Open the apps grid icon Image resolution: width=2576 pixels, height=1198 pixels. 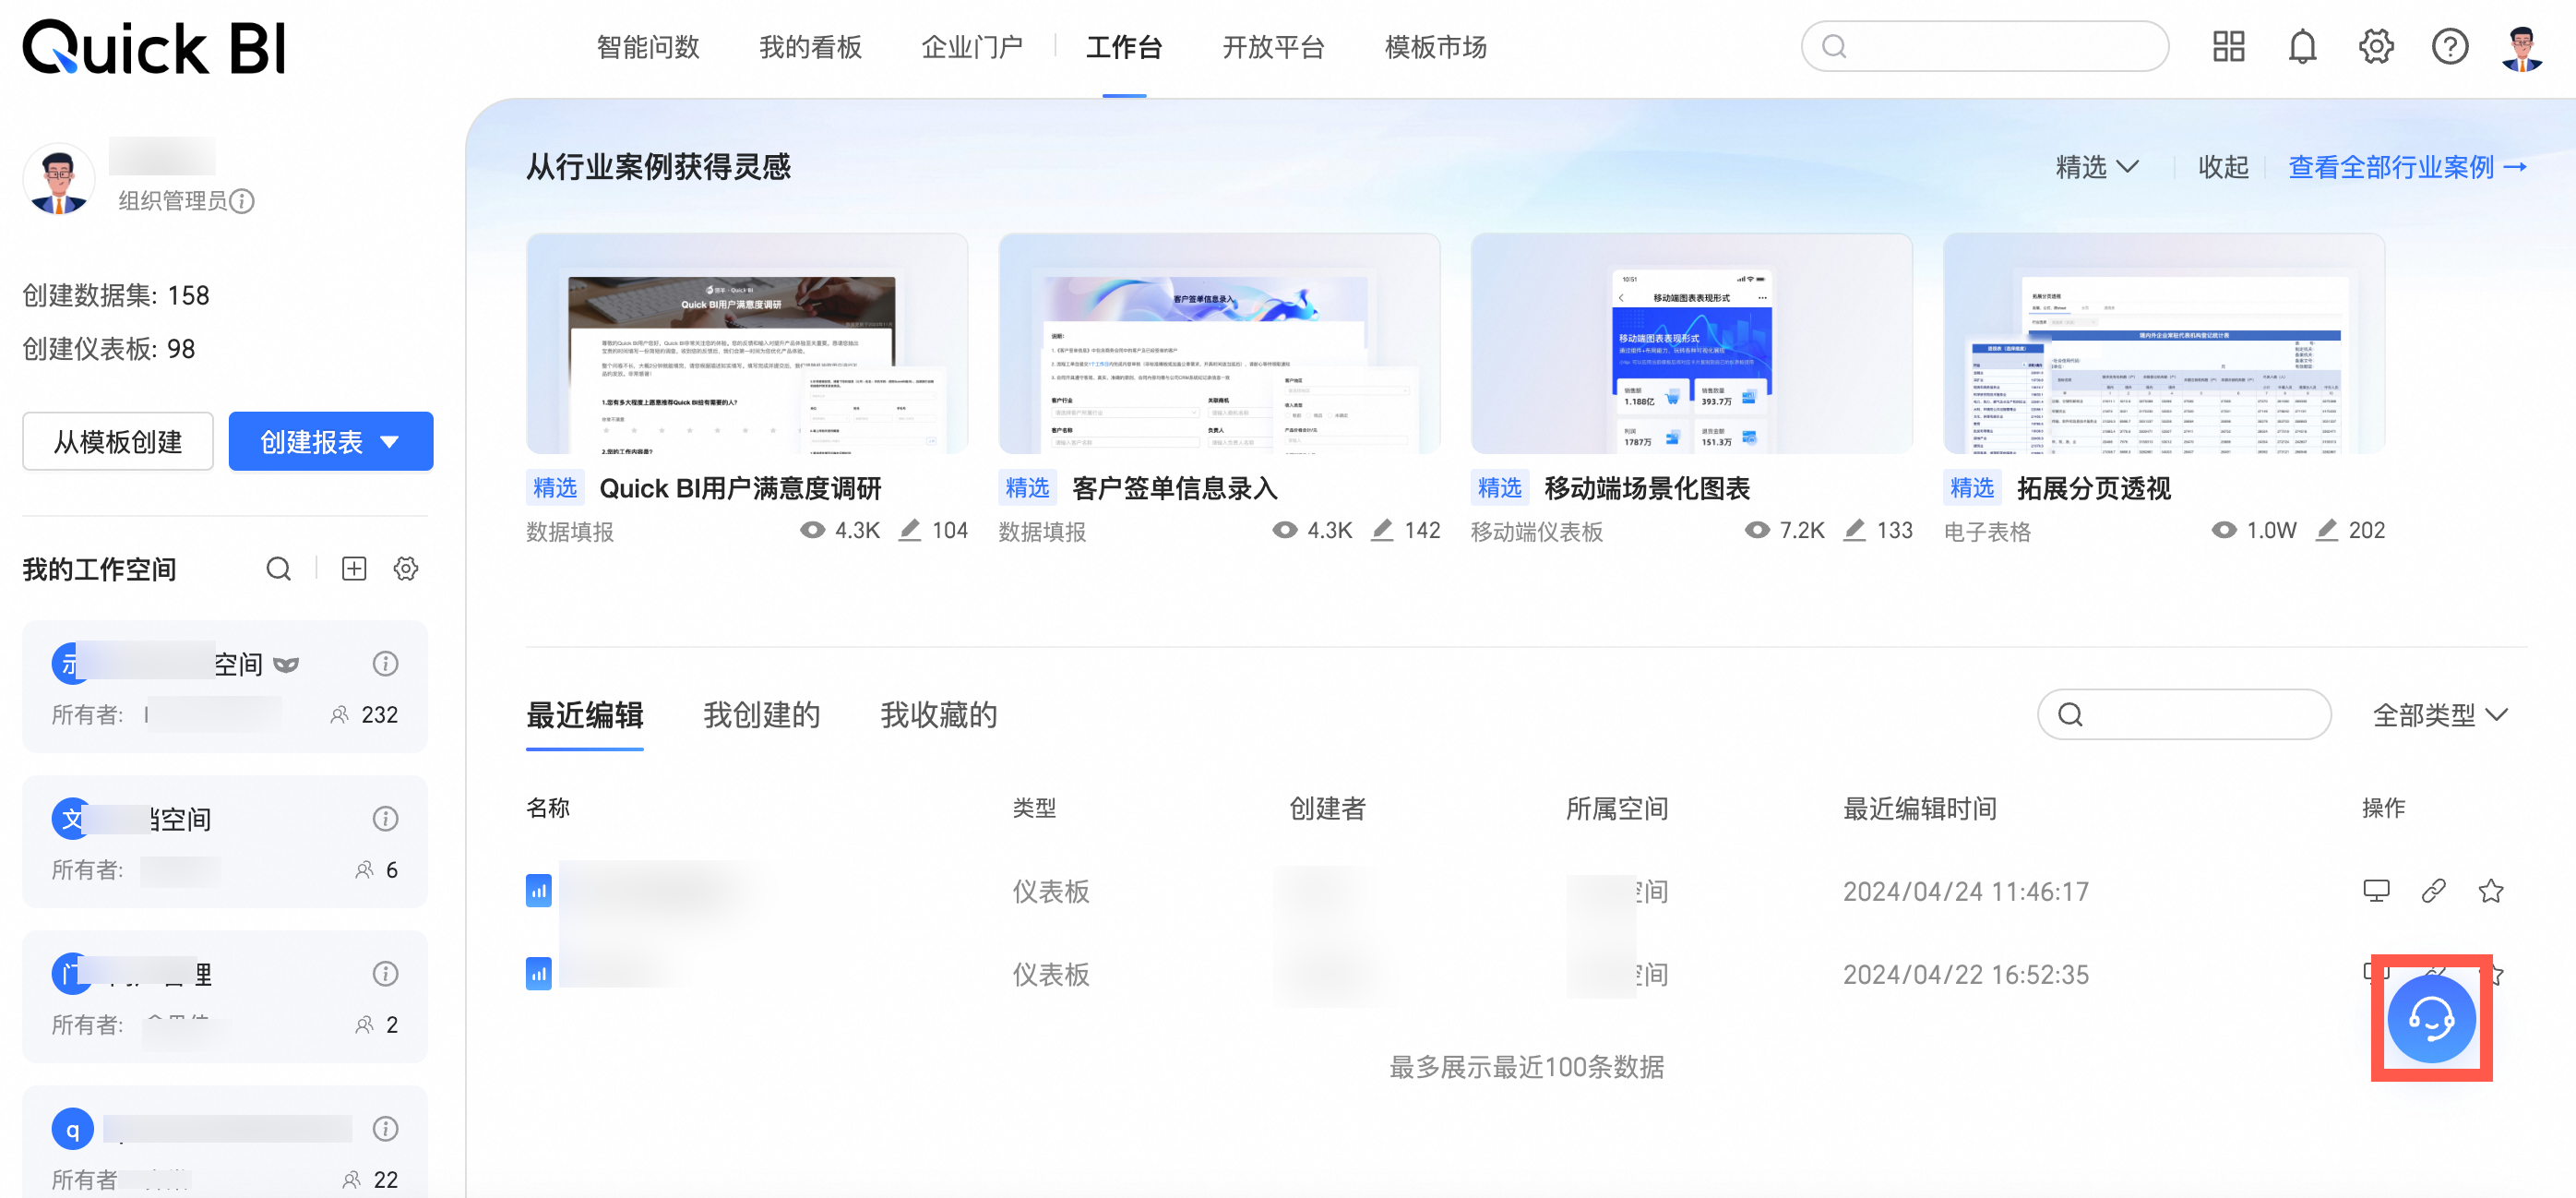tap(2228, 47)
